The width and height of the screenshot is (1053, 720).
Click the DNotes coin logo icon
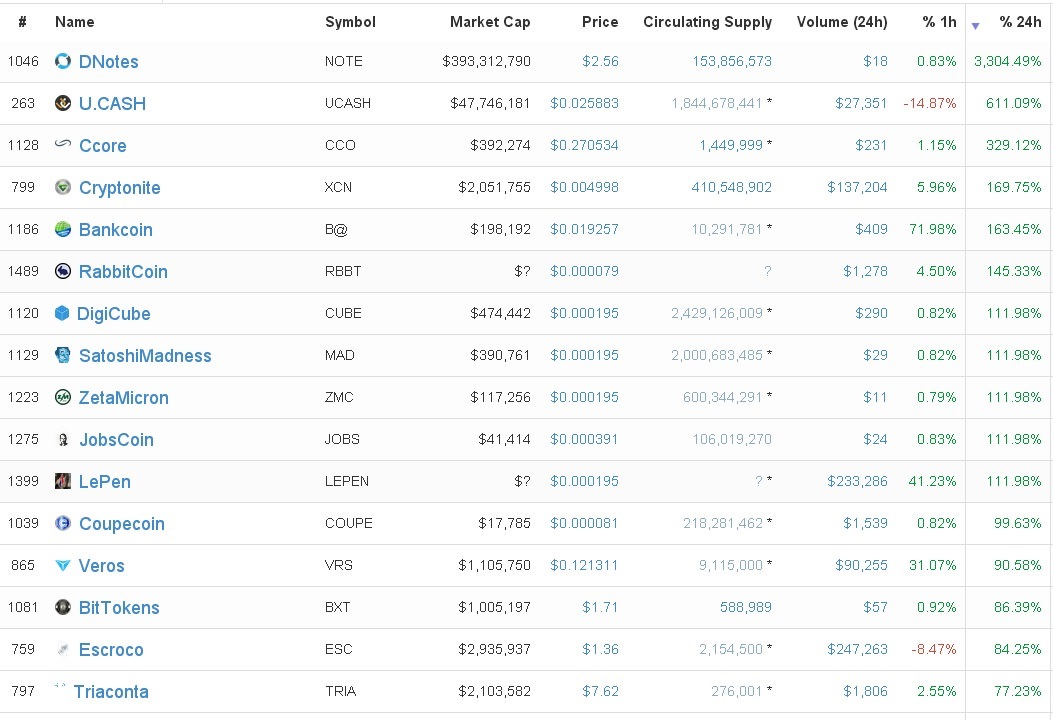62,61
